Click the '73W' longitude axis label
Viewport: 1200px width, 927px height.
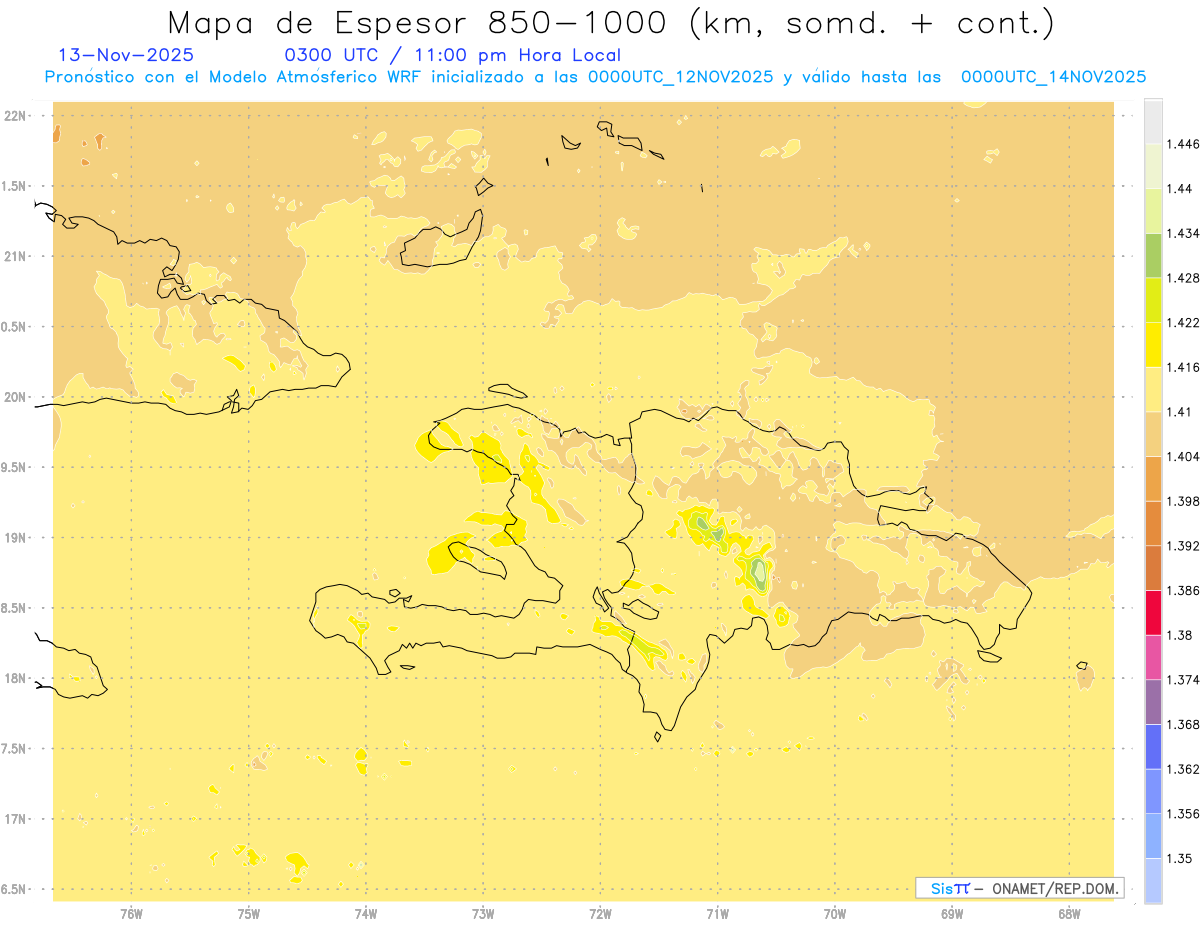[x=483, y=913]
